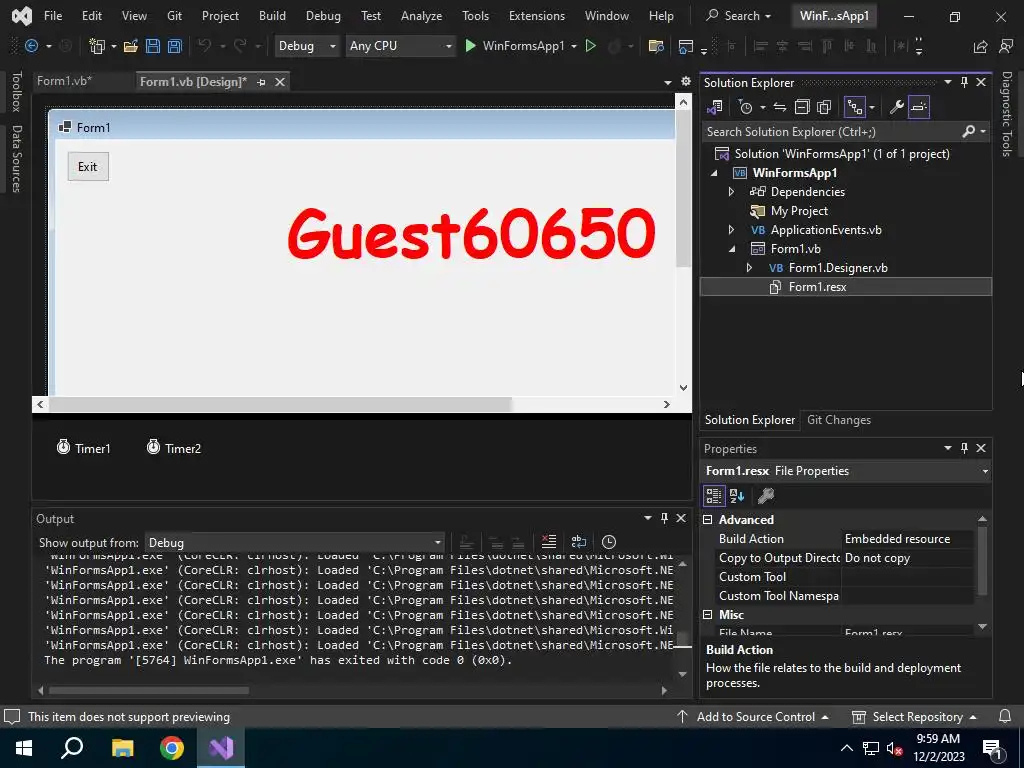
Task: Click the New Project toolbar icon
Action: coord(97,46)
